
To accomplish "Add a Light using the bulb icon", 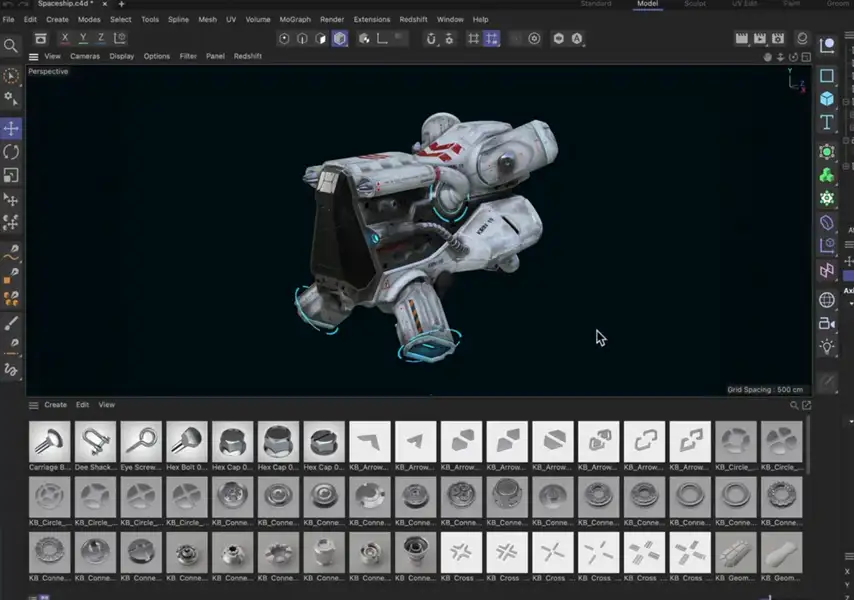I will point(828,346).
